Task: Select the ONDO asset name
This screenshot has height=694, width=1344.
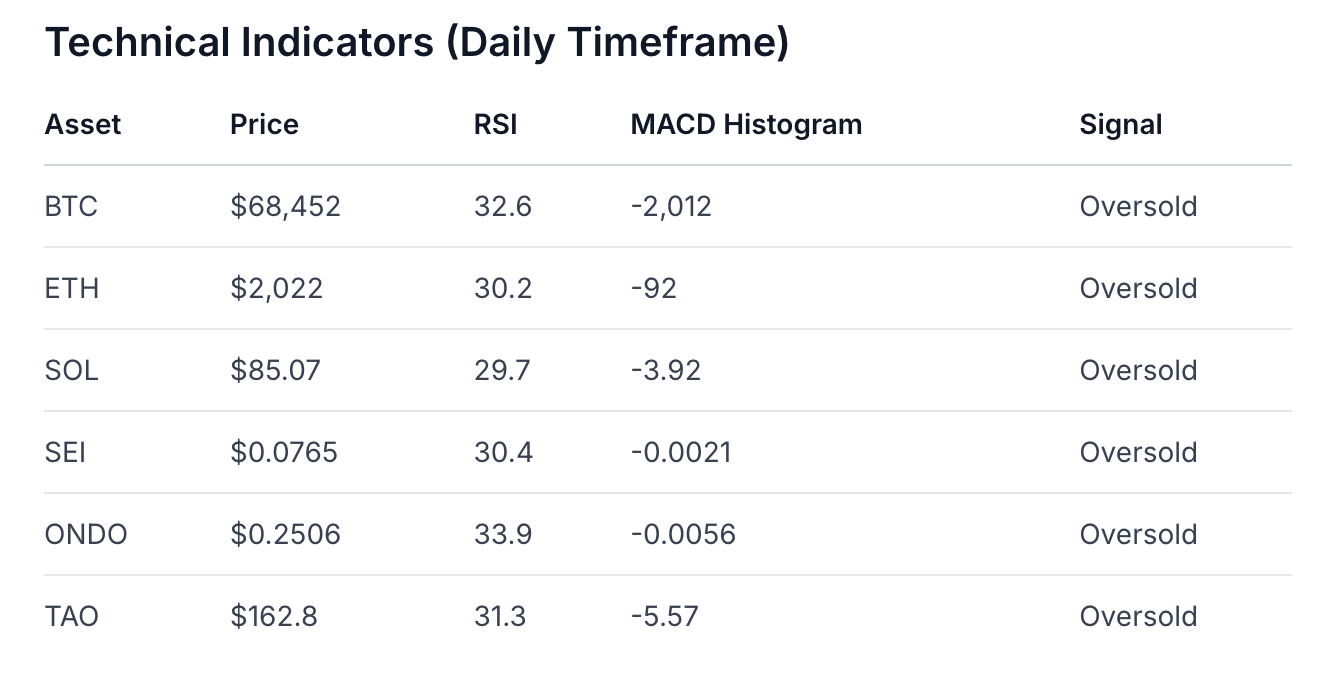Action: pyautogui.click(x=86, y=535)
